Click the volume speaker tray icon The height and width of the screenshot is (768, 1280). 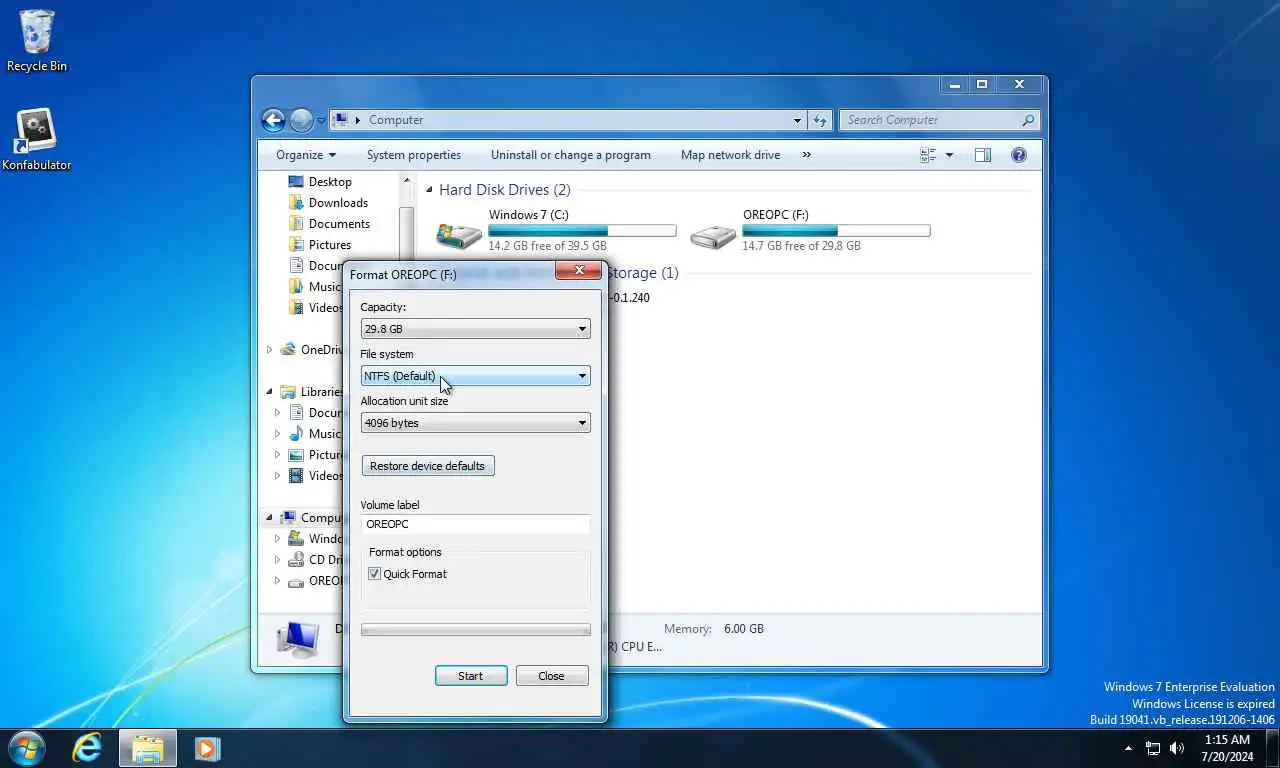coord(1177,748)
